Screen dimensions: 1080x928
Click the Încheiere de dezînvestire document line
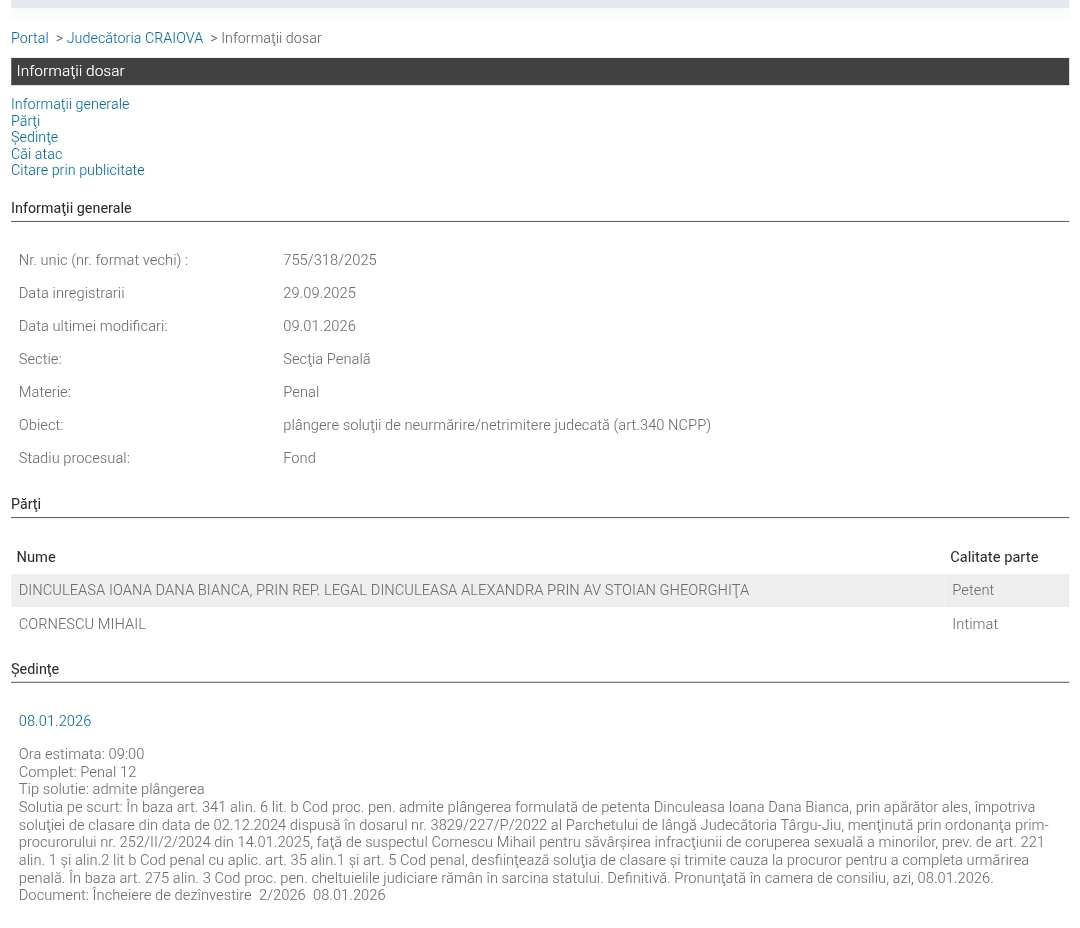202,895
